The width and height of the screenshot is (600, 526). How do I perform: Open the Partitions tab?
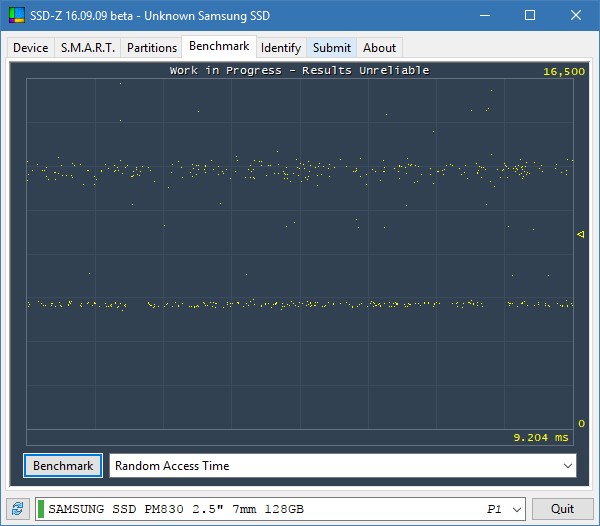click(x=152, y=48)
